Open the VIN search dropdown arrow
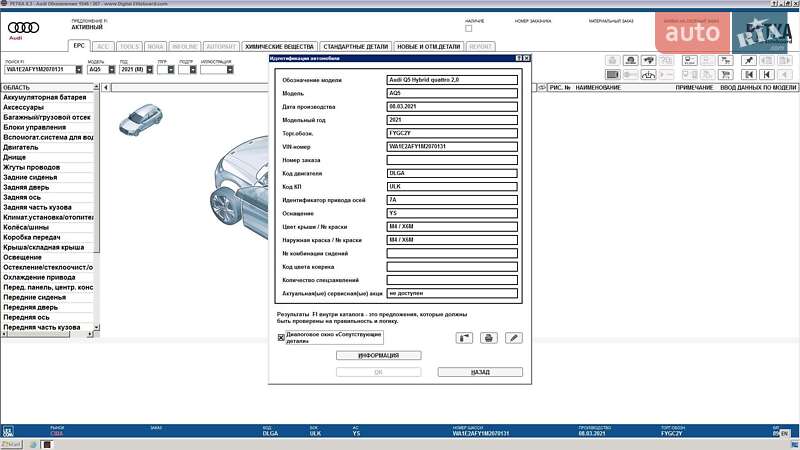 pyautogui.click(x=79, y=69)
